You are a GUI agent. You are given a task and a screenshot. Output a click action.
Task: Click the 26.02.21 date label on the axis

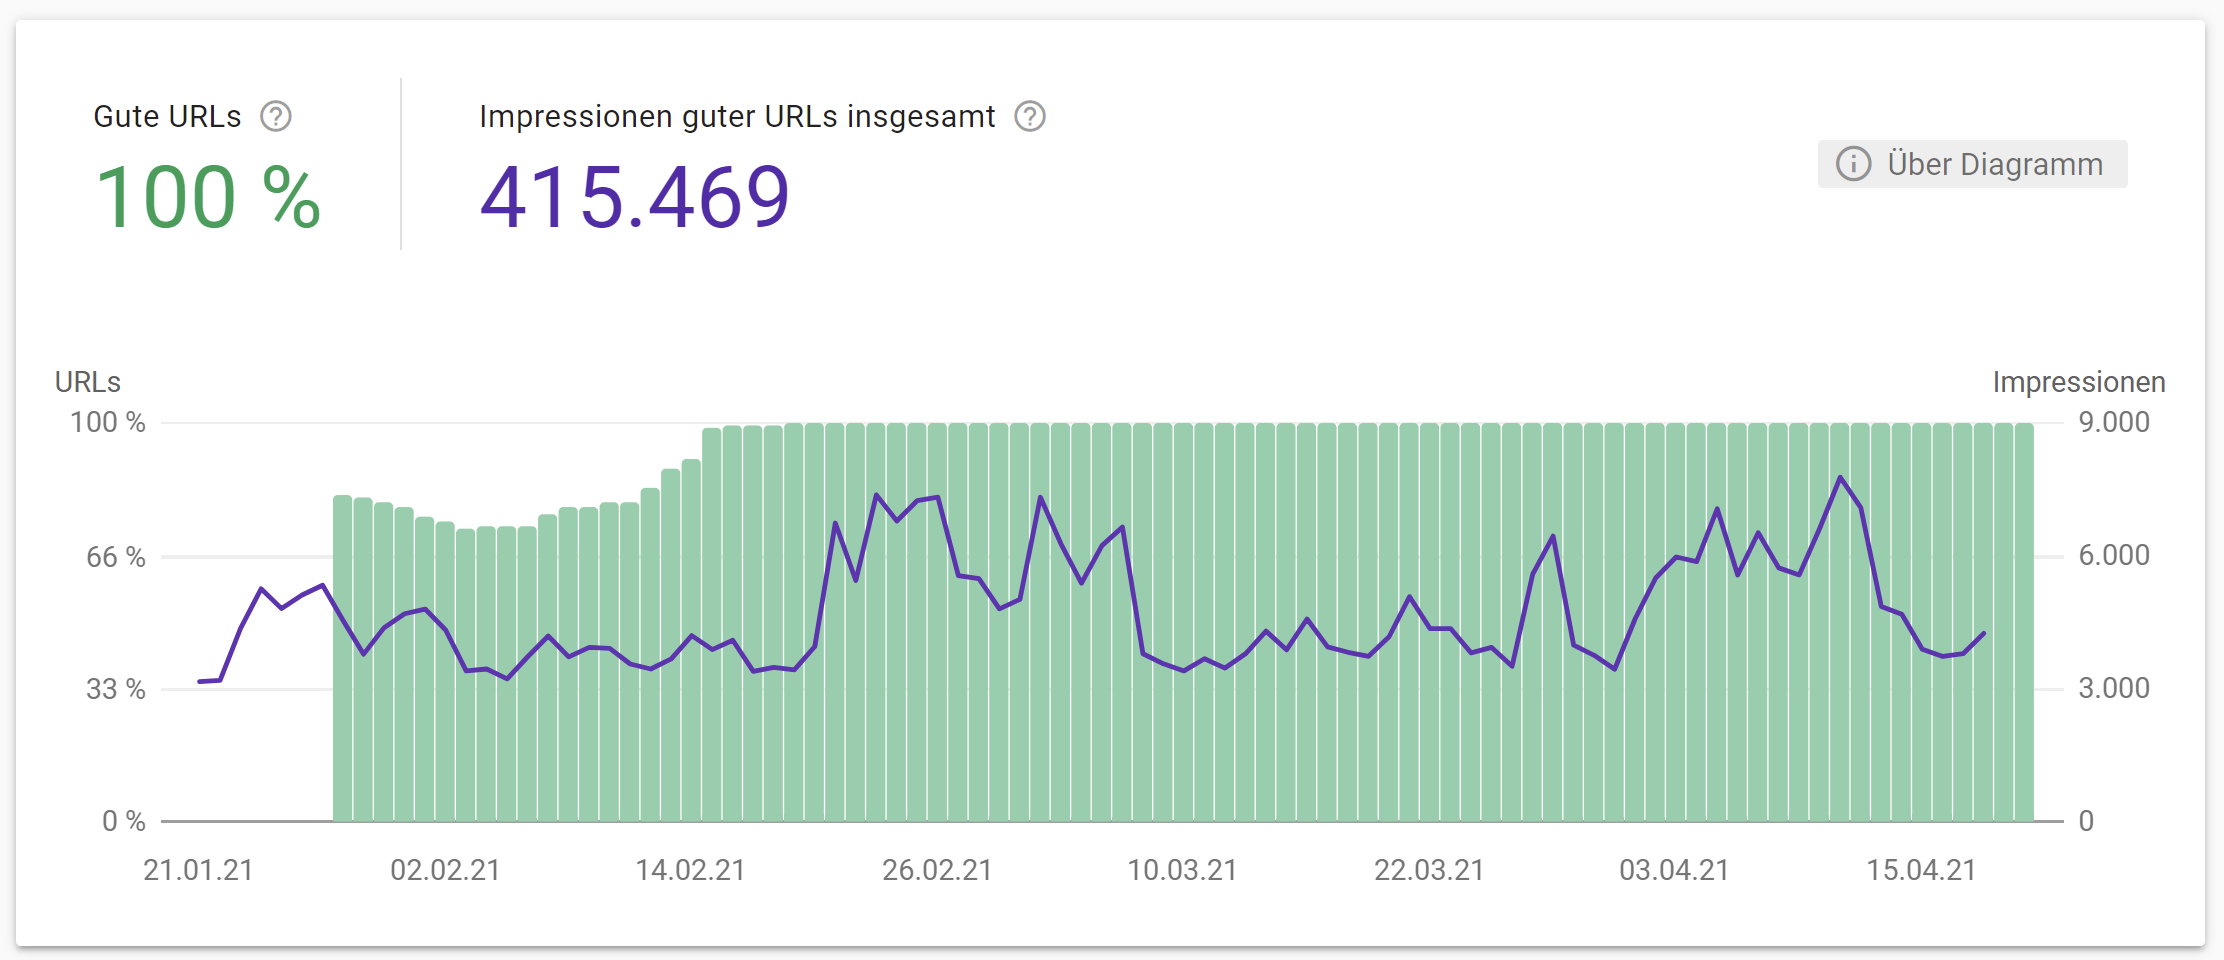pos(937,870)
